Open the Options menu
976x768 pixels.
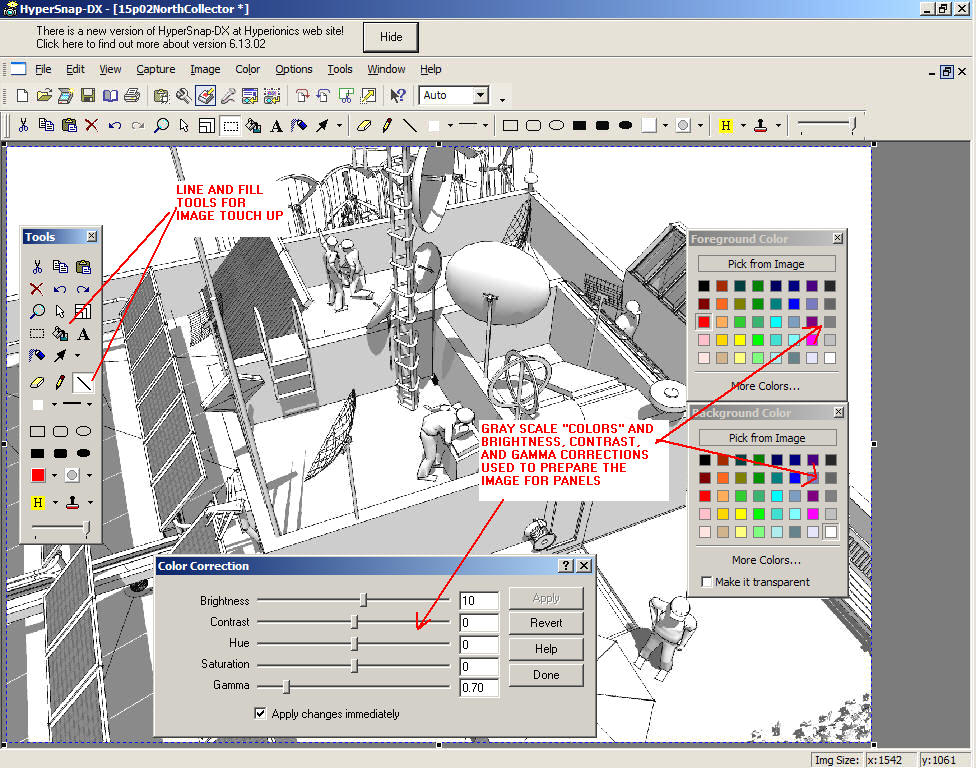294,69
